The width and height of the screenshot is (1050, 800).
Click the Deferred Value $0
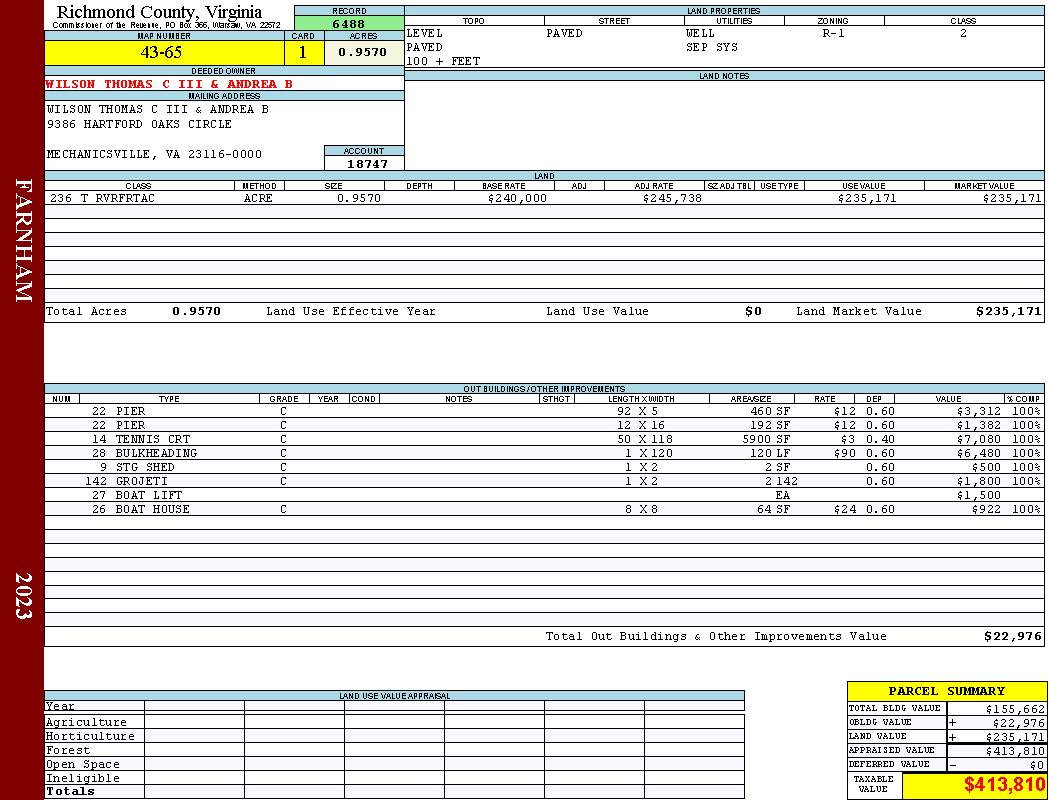click(1037, 765)
